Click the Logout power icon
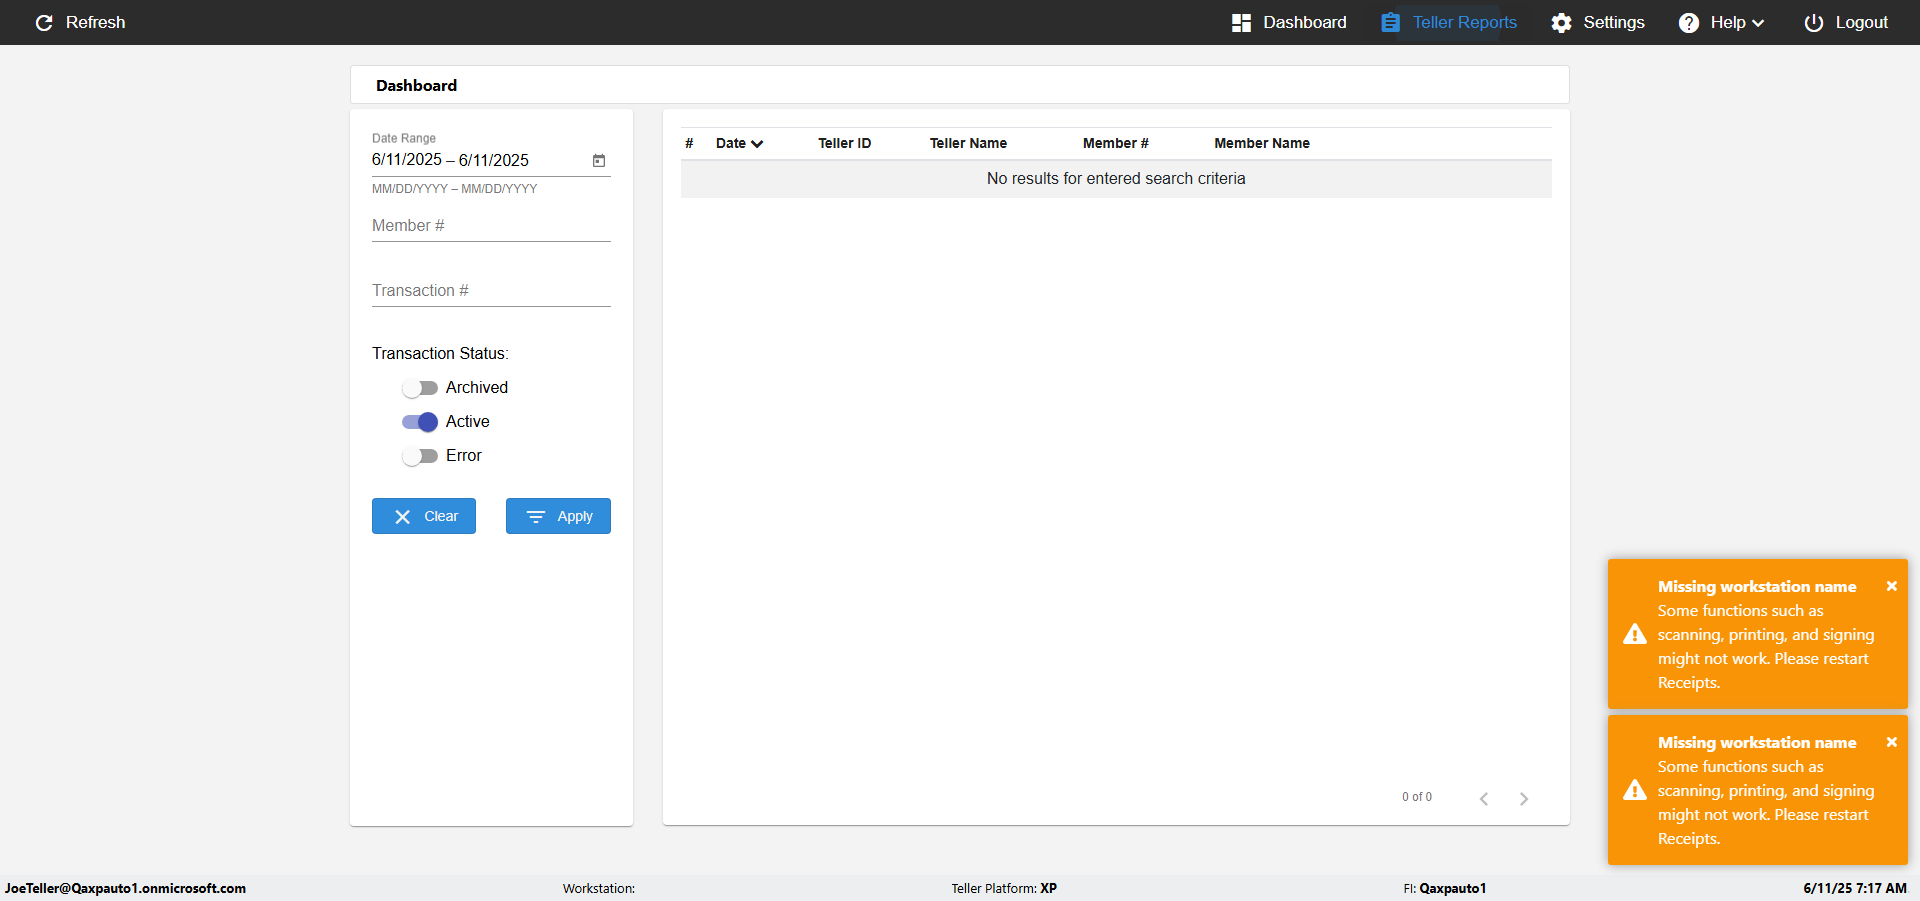1920x901 pixels. coord(1813,22)
